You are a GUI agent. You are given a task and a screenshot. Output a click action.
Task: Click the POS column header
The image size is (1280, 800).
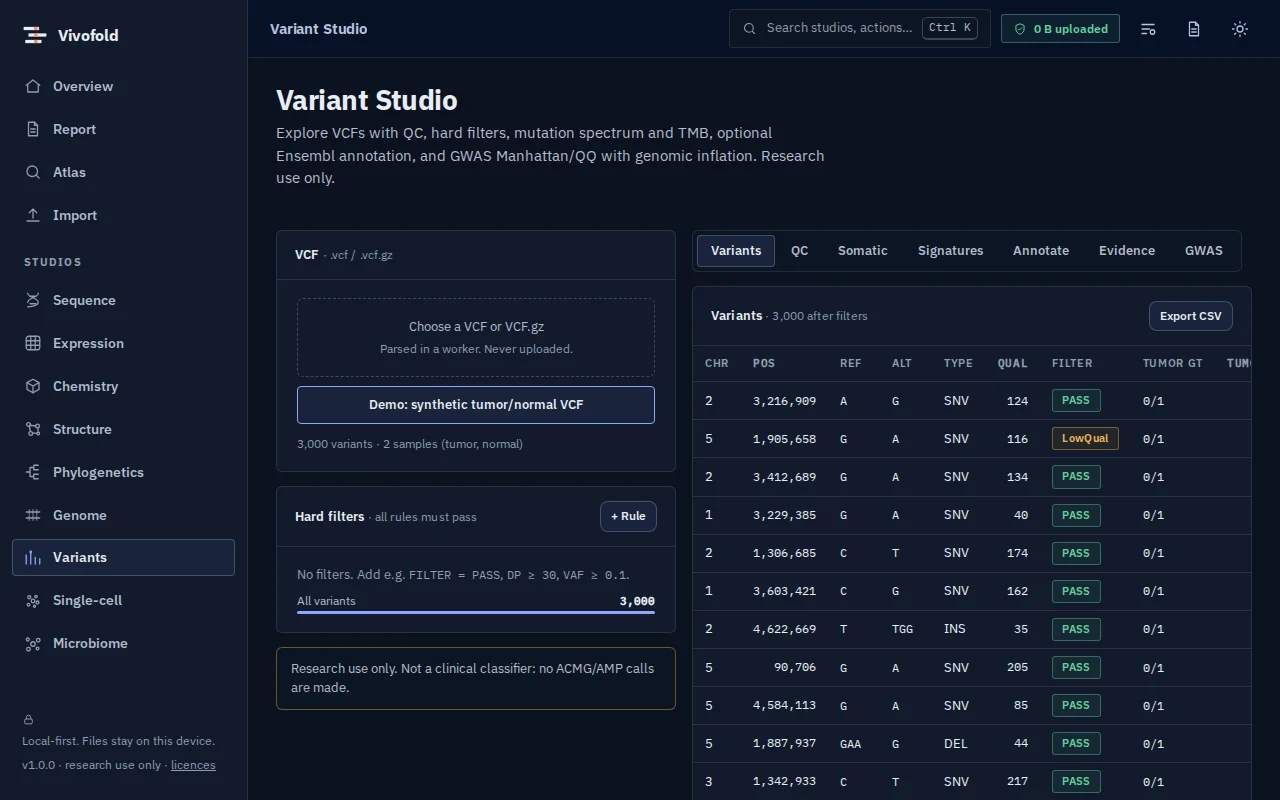(x=764, y=363)
